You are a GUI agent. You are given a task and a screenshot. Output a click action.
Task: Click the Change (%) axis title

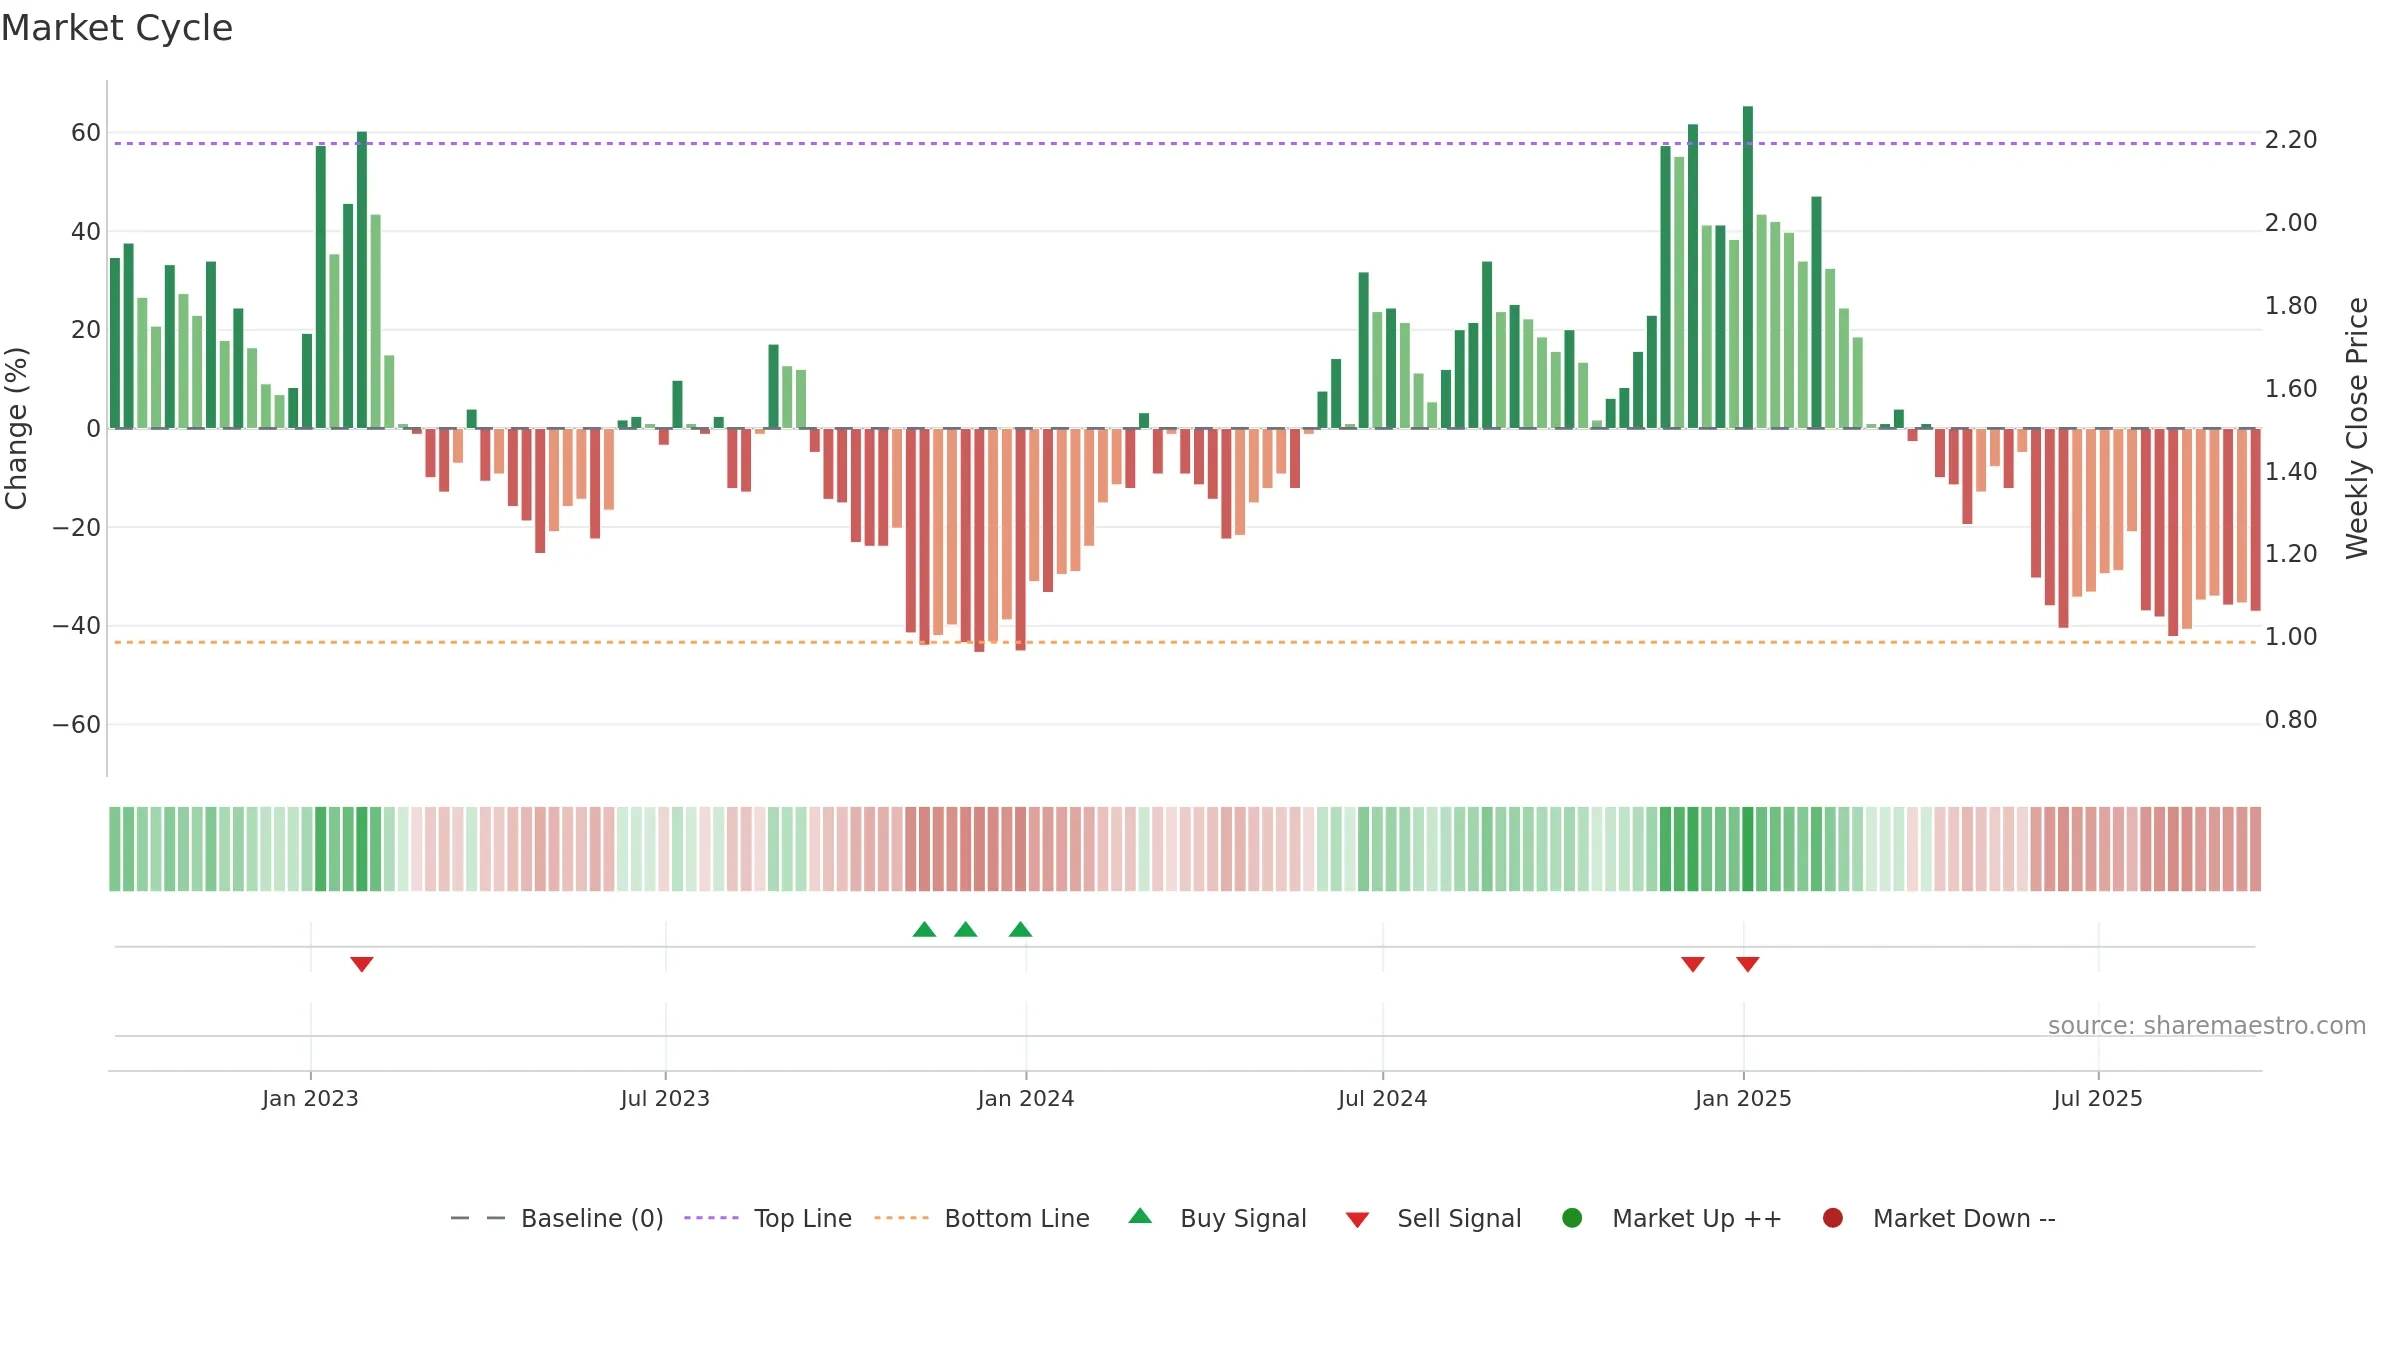[x=16, y=428]
